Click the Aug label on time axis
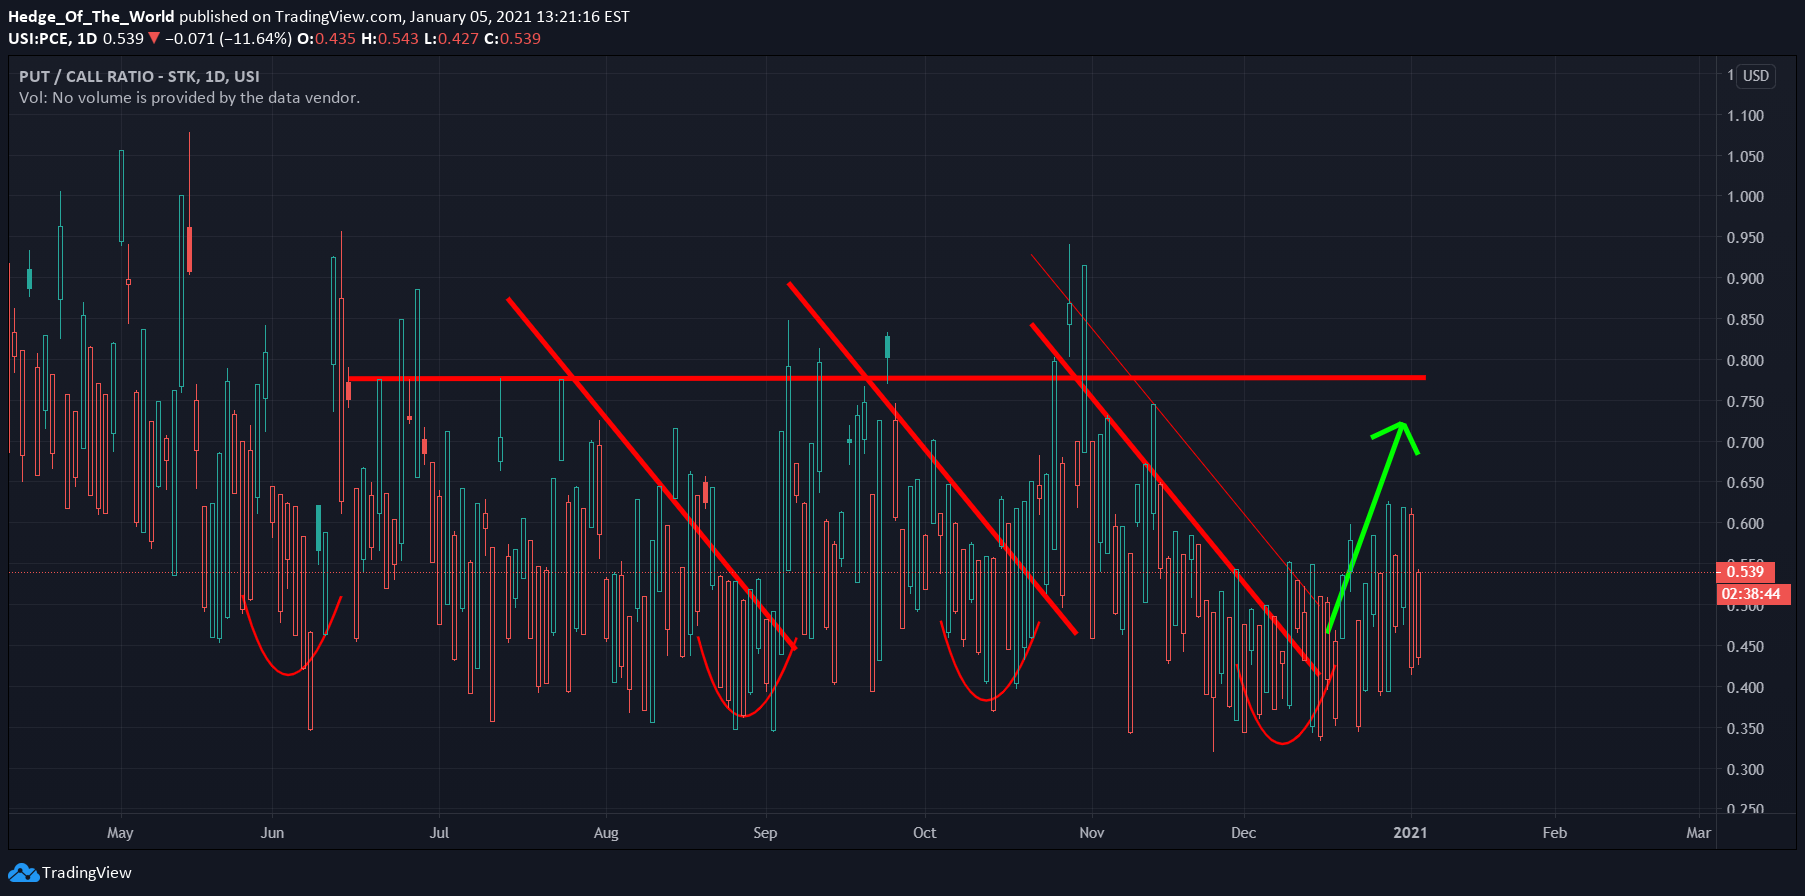 606,833
